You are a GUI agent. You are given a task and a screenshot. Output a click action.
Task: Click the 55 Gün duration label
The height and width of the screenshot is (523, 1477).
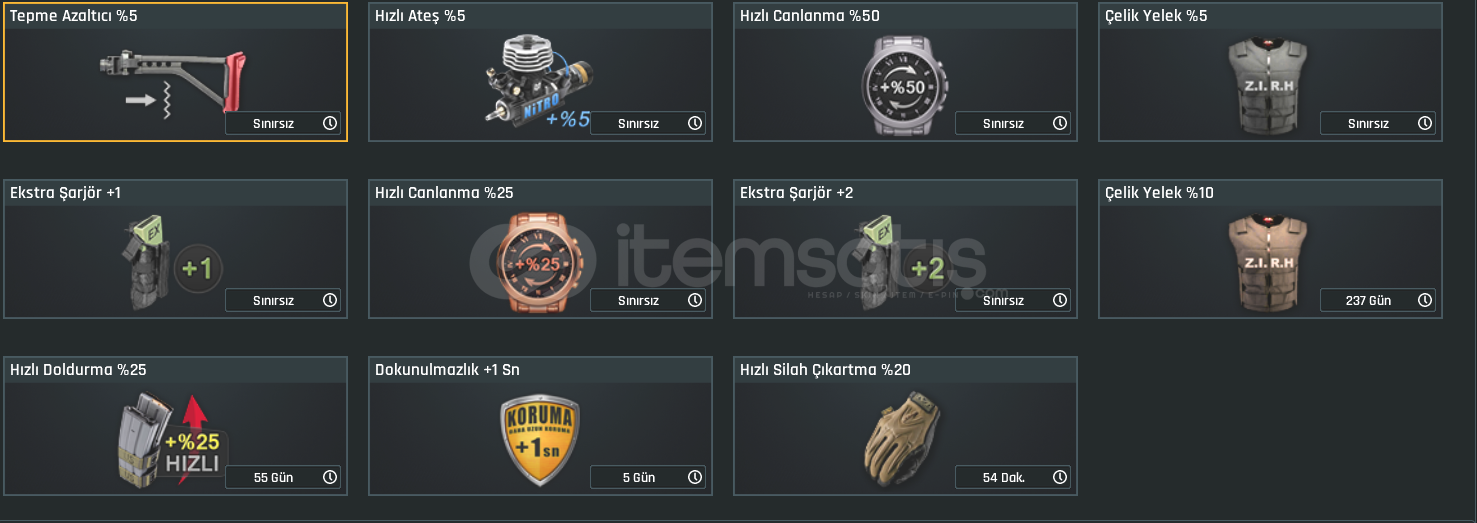(x=273, y=478)
